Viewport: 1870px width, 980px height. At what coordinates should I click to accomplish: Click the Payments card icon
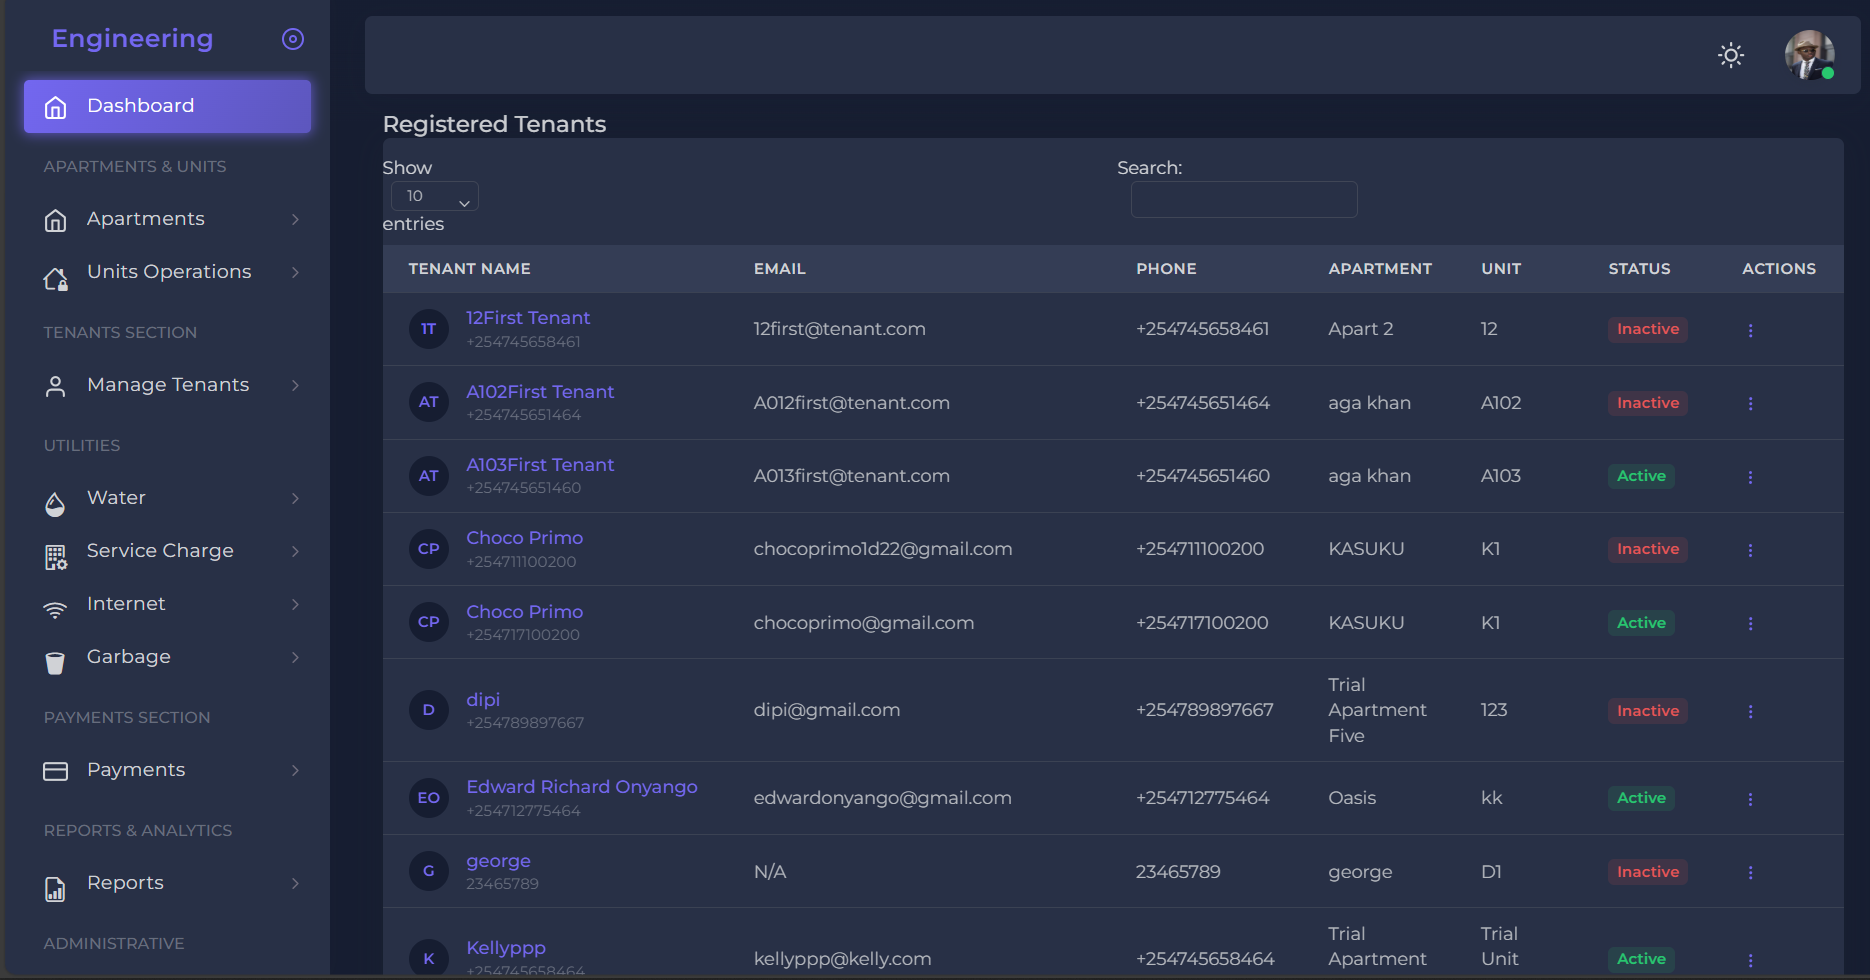pyautogui.click(x=56, y=771)
